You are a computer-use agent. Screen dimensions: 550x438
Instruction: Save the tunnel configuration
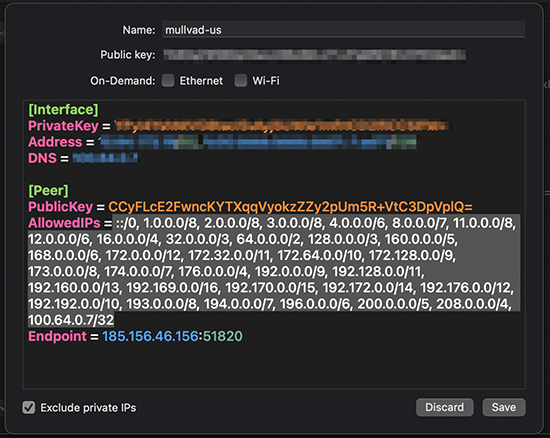(x=504, y=407)
